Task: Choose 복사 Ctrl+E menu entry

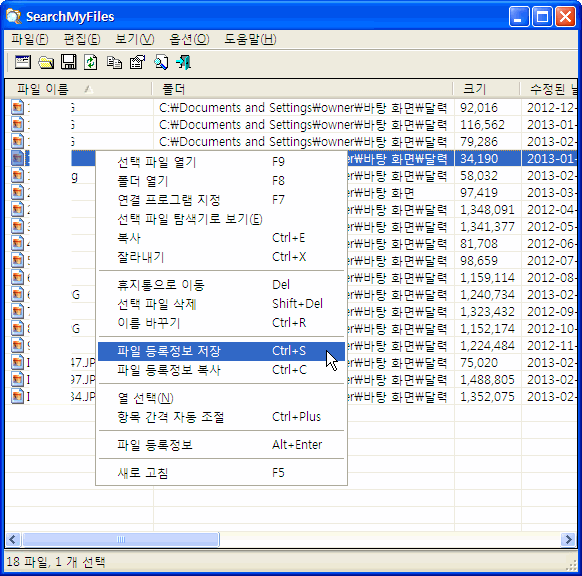Action: [x=222, y=238]
